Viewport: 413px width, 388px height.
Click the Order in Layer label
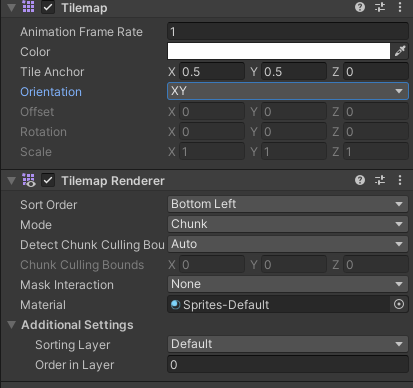[74, 365]
